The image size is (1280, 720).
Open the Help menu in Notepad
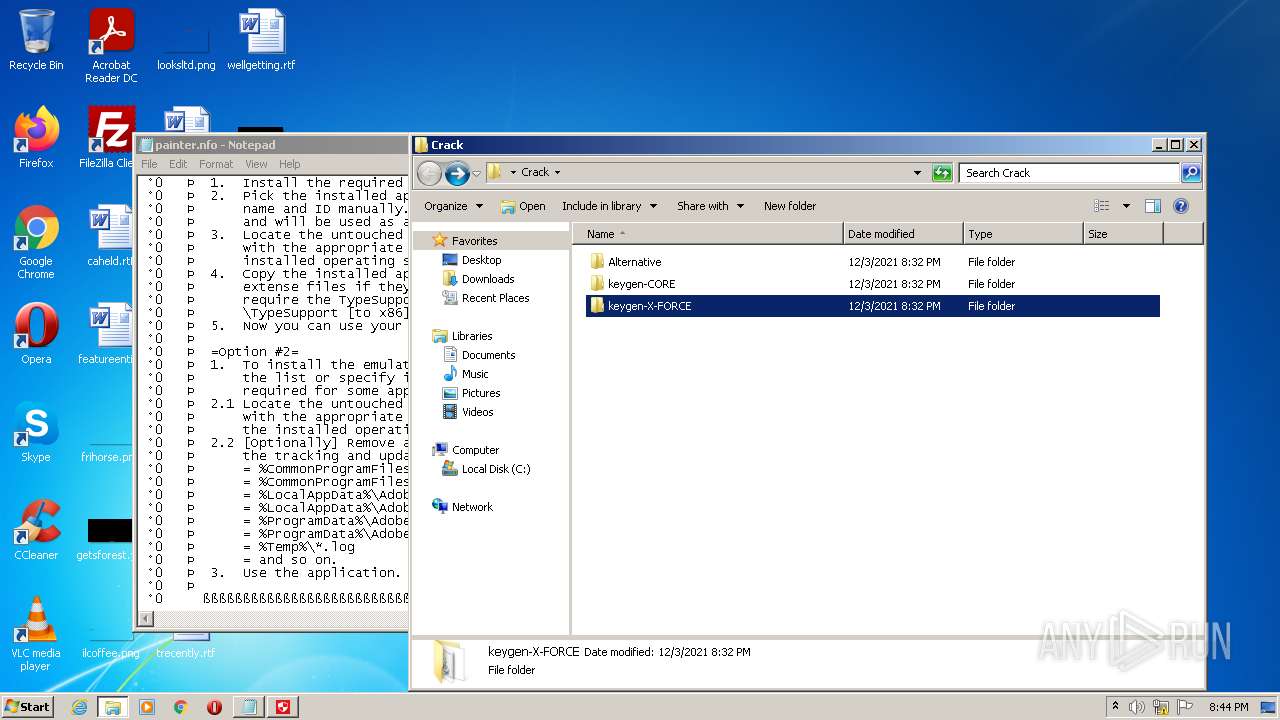(289, 164)
